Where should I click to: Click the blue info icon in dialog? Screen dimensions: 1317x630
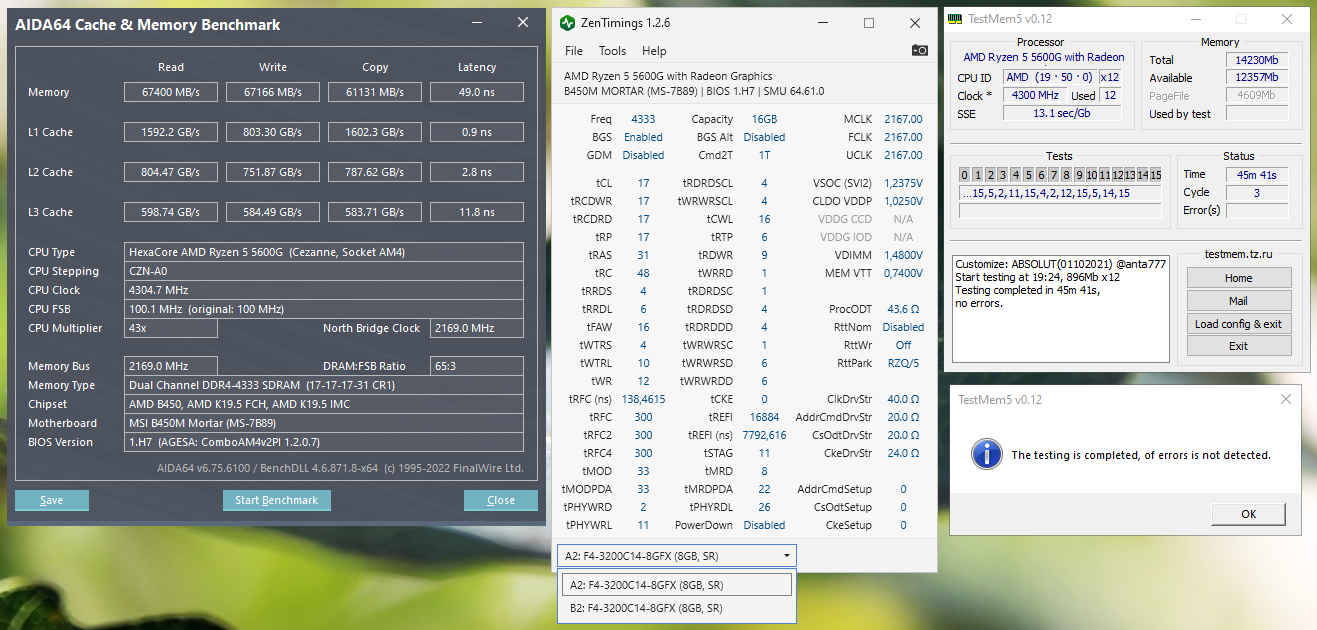tap(987, 454)
